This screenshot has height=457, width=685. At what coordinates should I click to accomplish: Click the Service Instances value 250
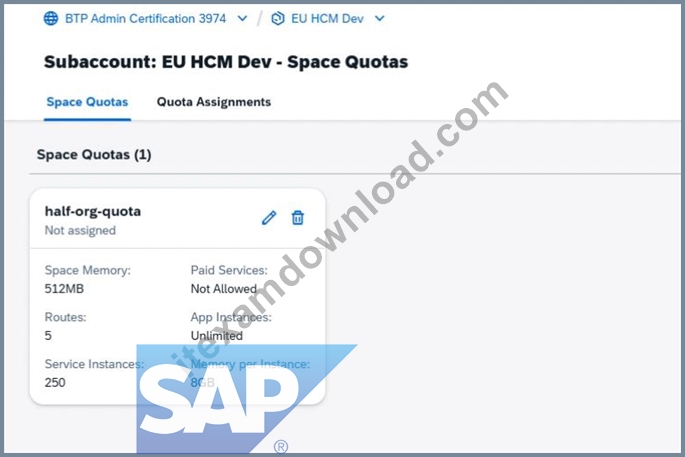[x=55, y=382]
